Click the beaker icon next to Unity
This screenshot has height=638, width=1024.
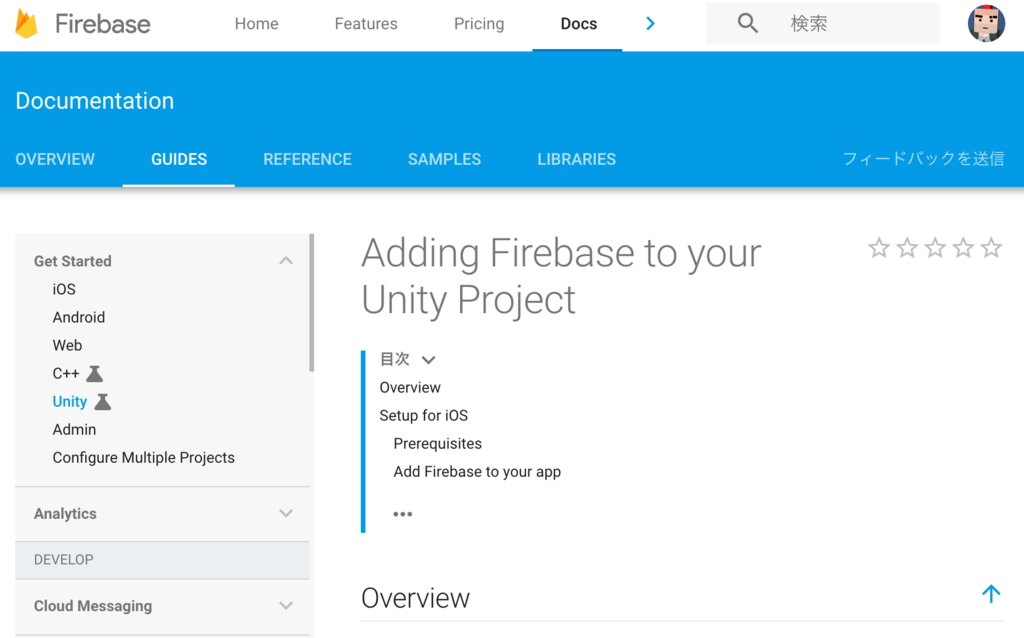pos(103,402)
